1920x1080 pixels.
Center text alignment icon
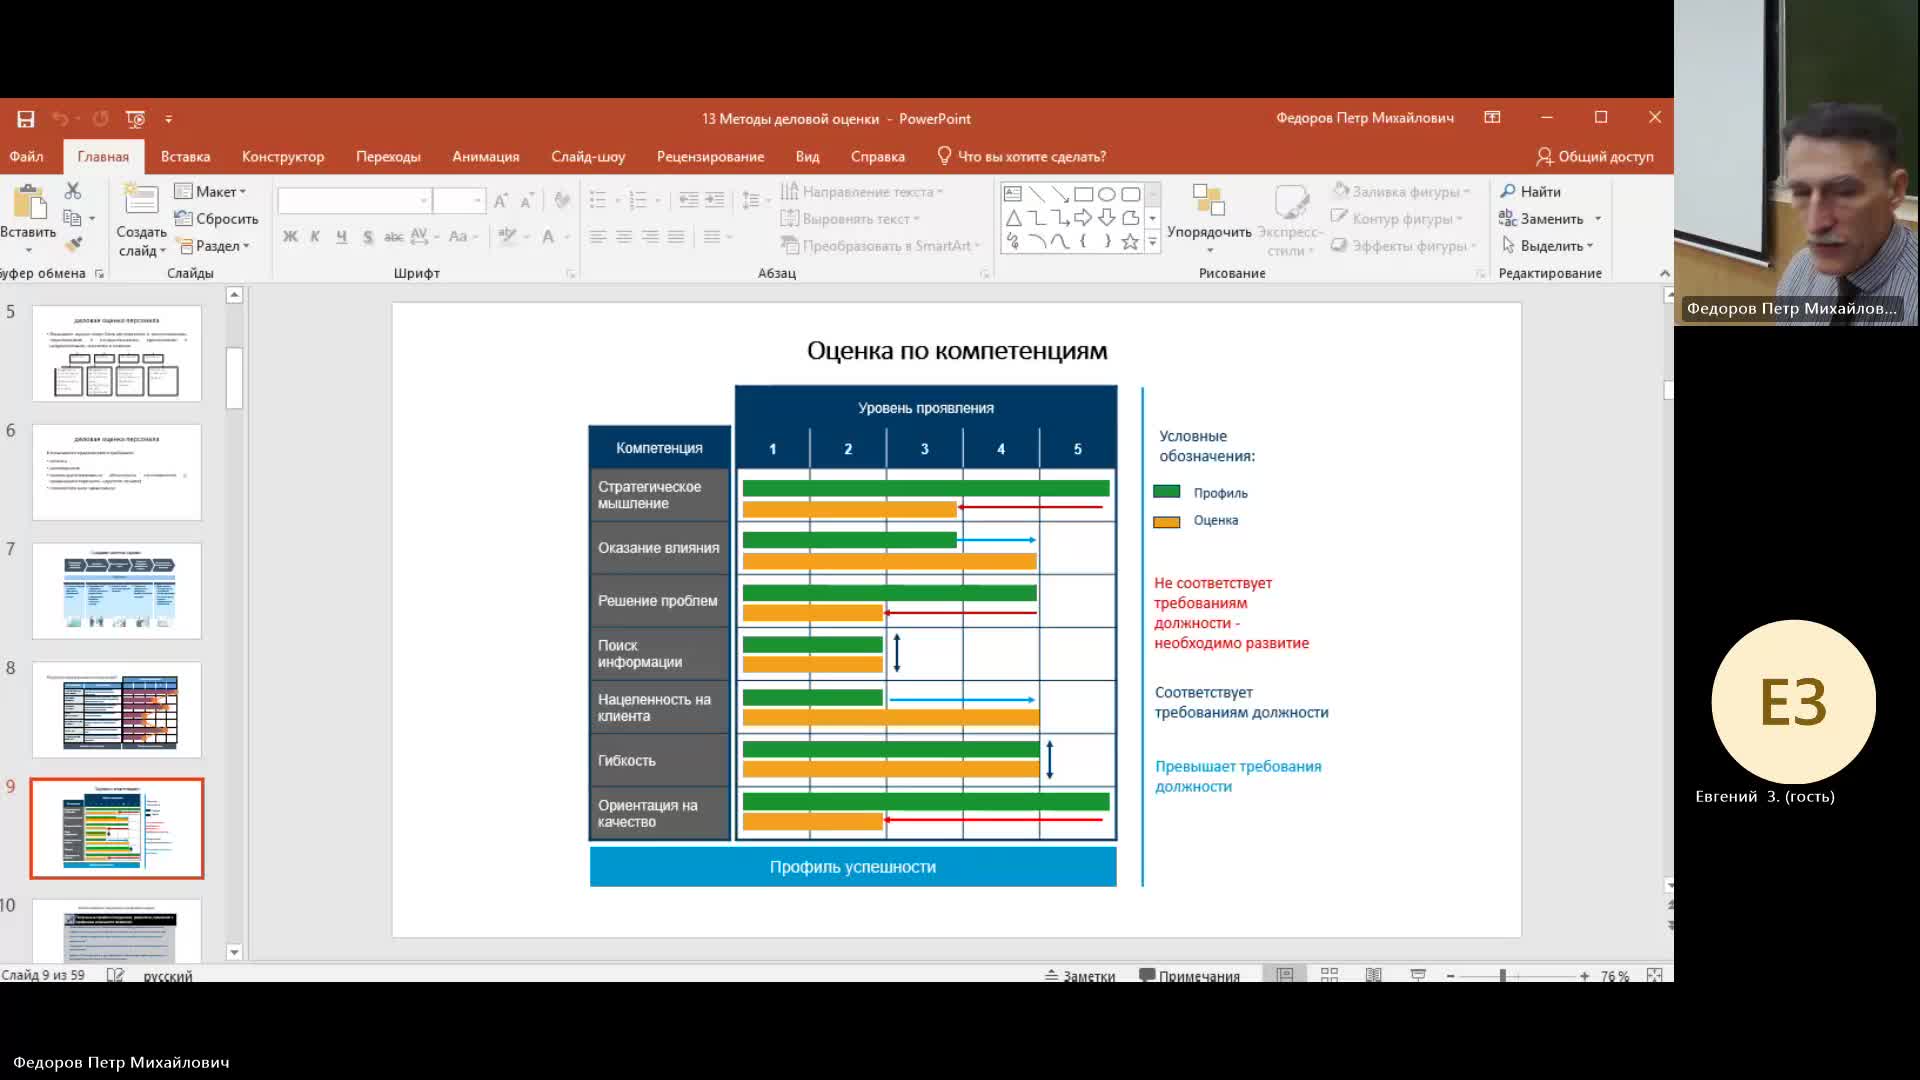tap(624, 237)
